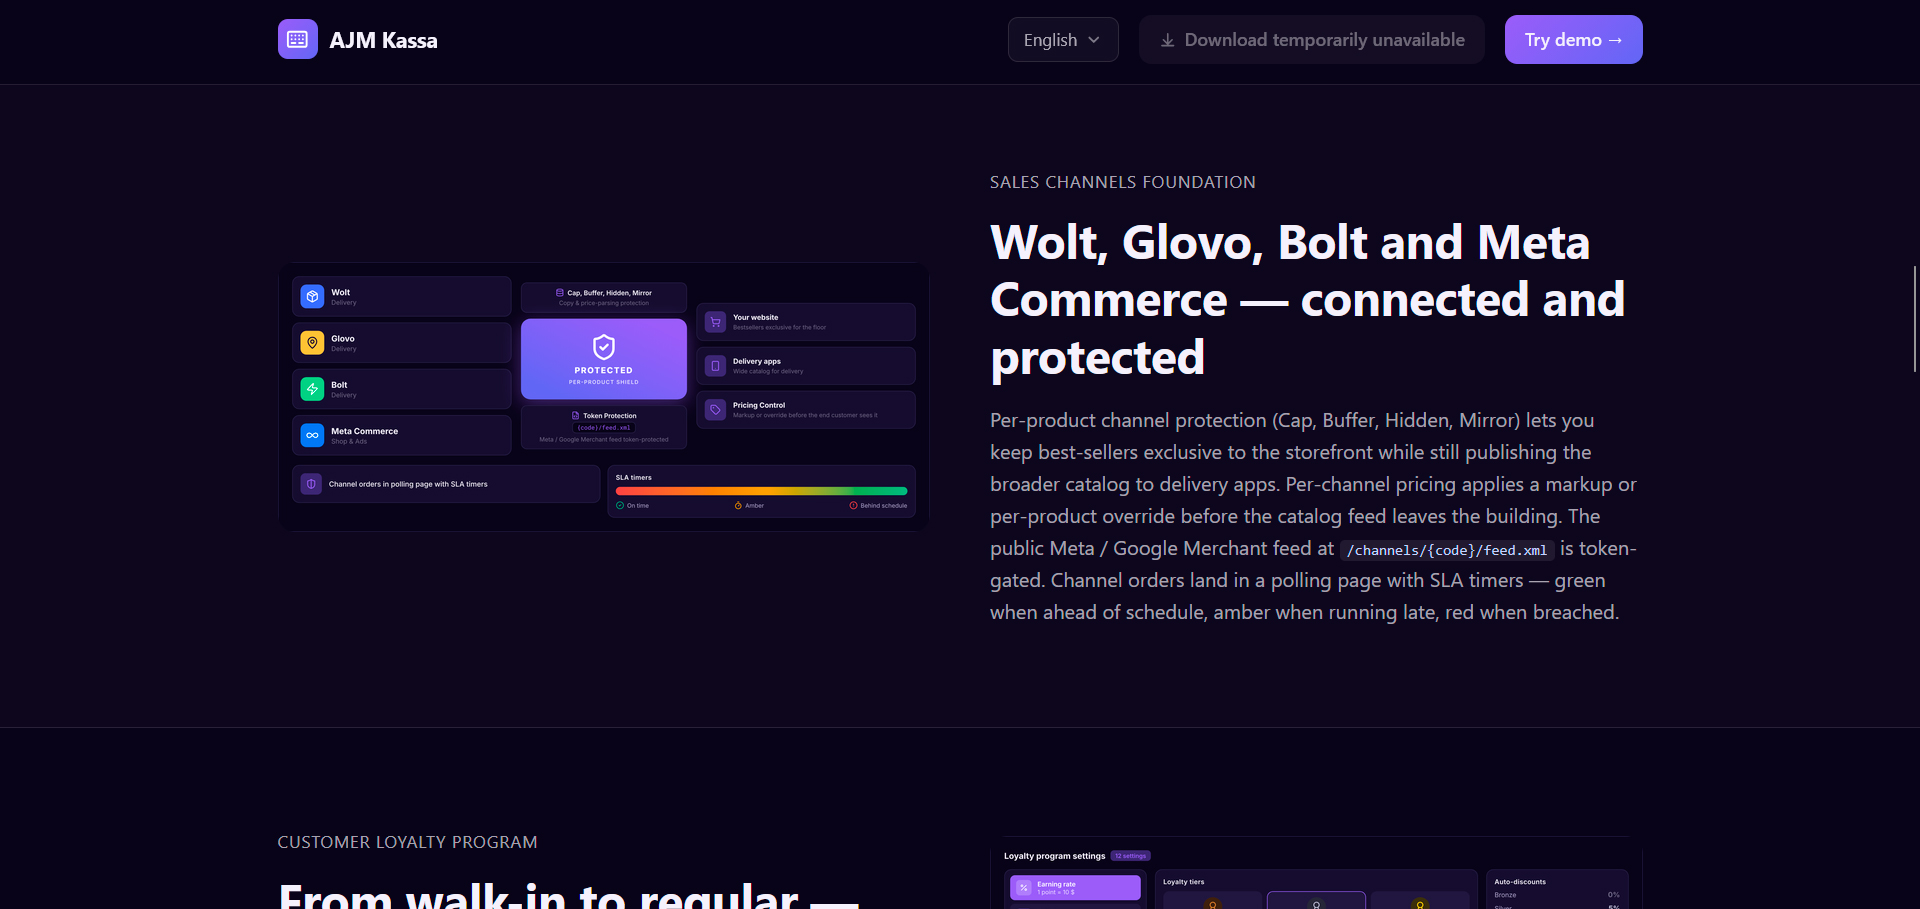
Task: Click the Earning rate percent icon
Action: coord(1024,888)
